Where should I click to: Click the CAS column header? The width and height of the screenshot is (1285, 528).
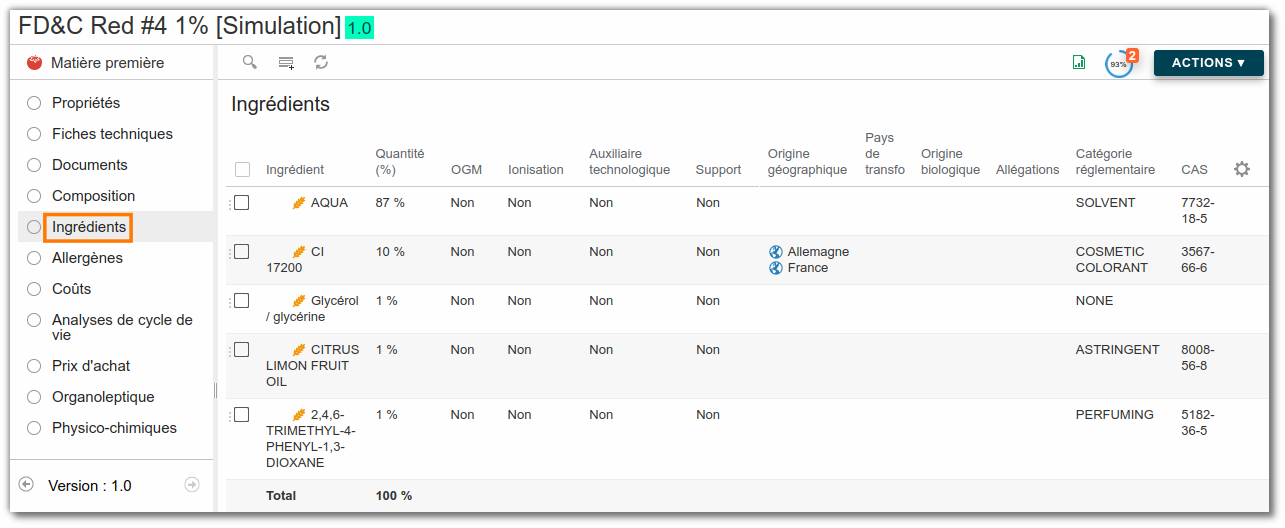point(1194,169)
